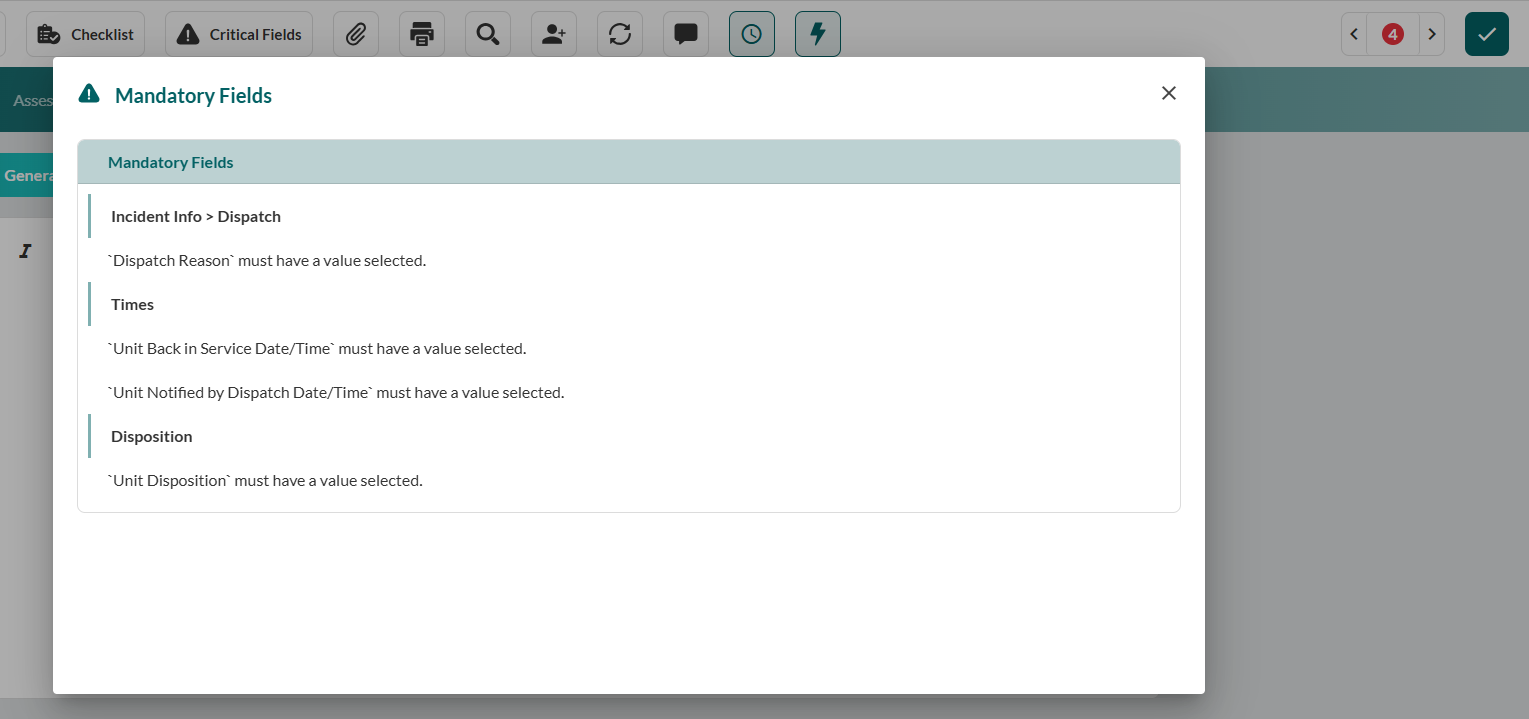Select the Print icon in the toolbar

[x=421, y=33]
